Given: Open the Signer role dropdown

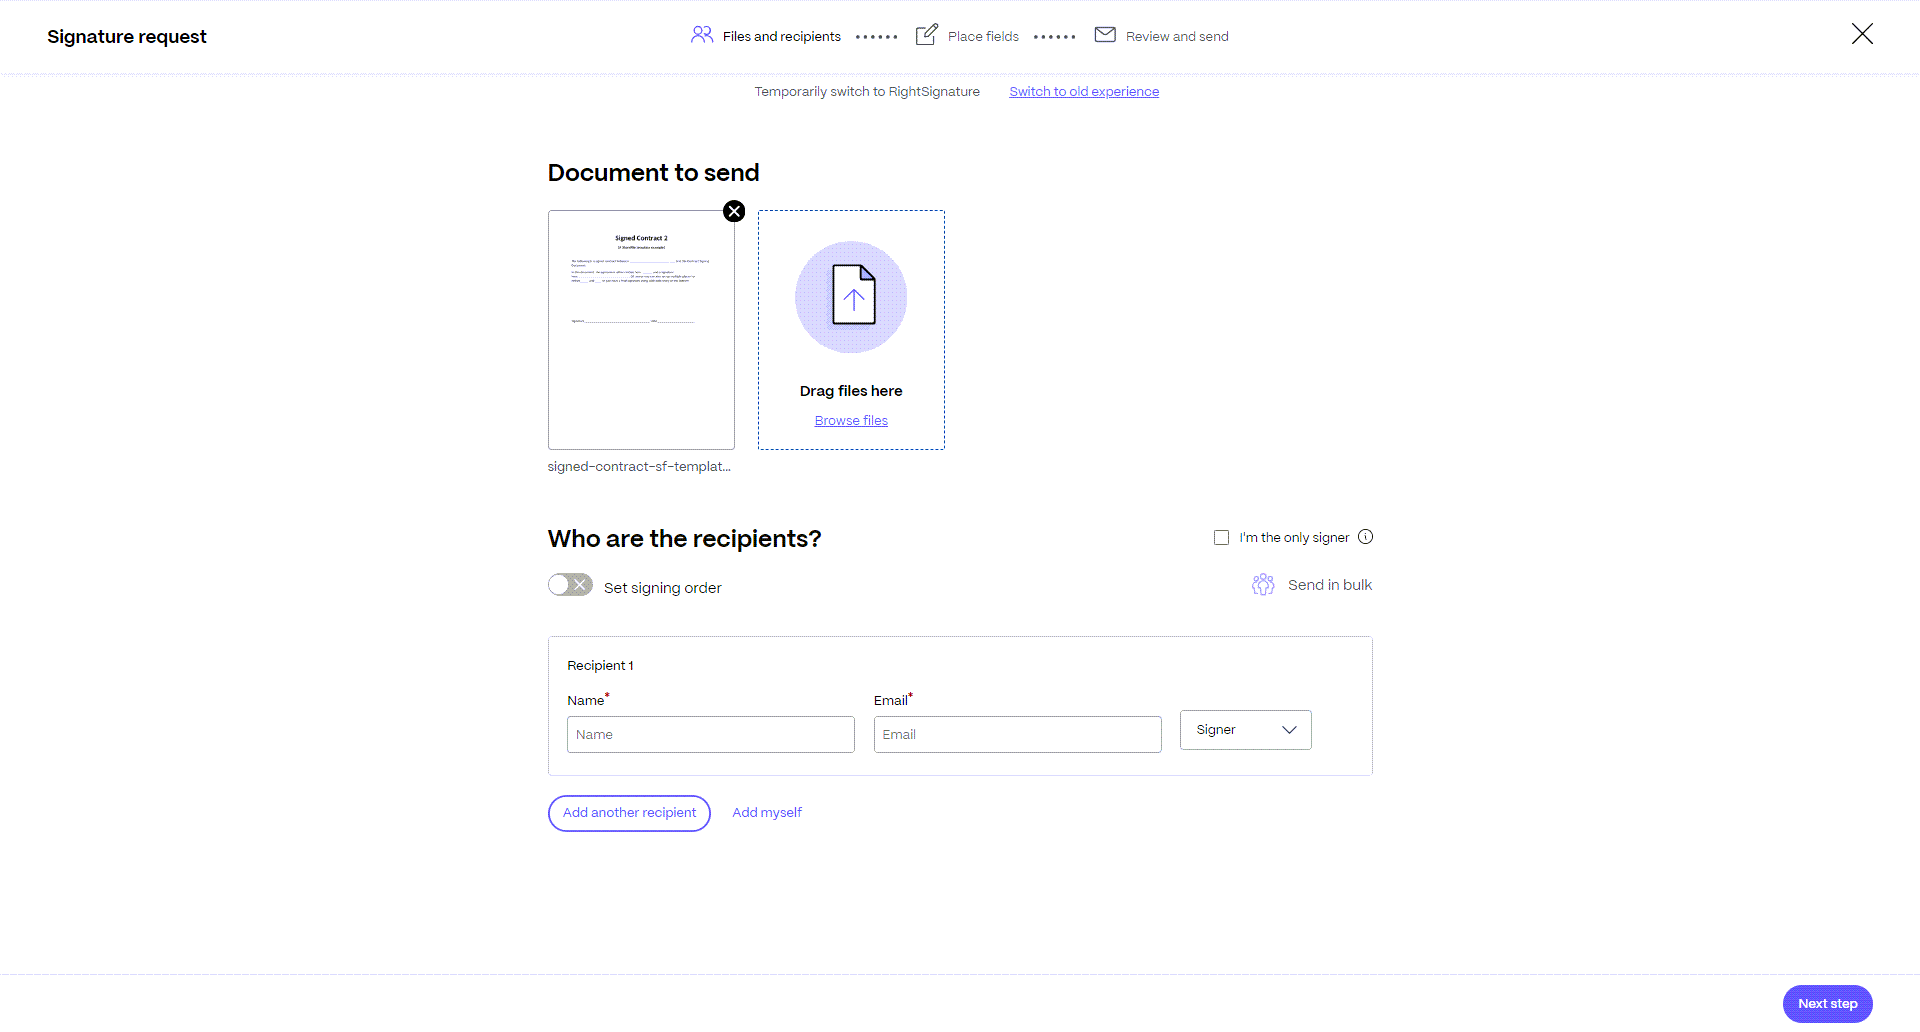Looking at the screenshot, I should pos(1245,730).
